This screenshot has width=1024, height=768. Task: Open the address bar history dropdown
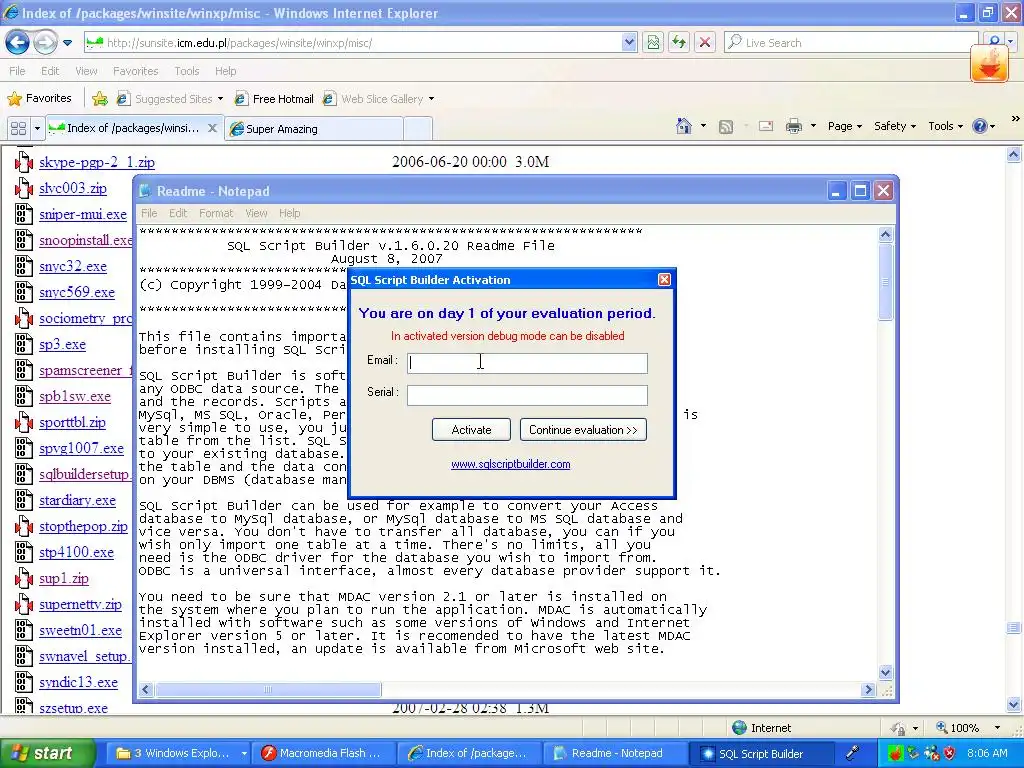pyautogui.click(x=629, y=43)
